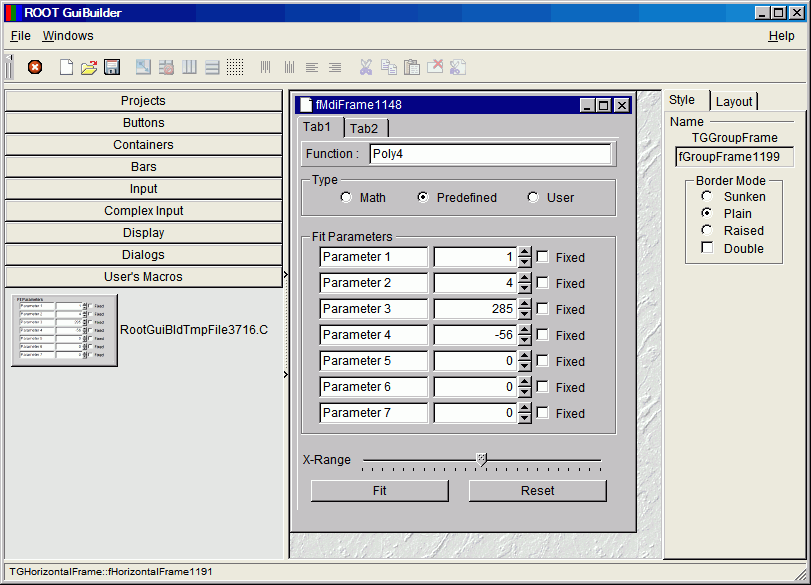Increase Parameter 1 value with up arrow
The height and width of the screenshot is (585, 811).
[525, 252]
